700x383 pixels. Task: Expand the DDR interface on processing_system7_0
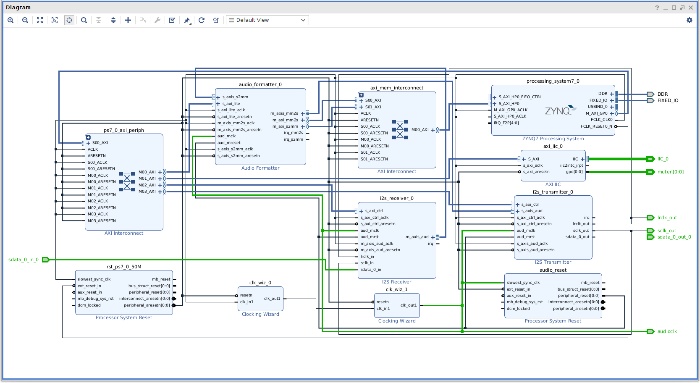point(612,94)
